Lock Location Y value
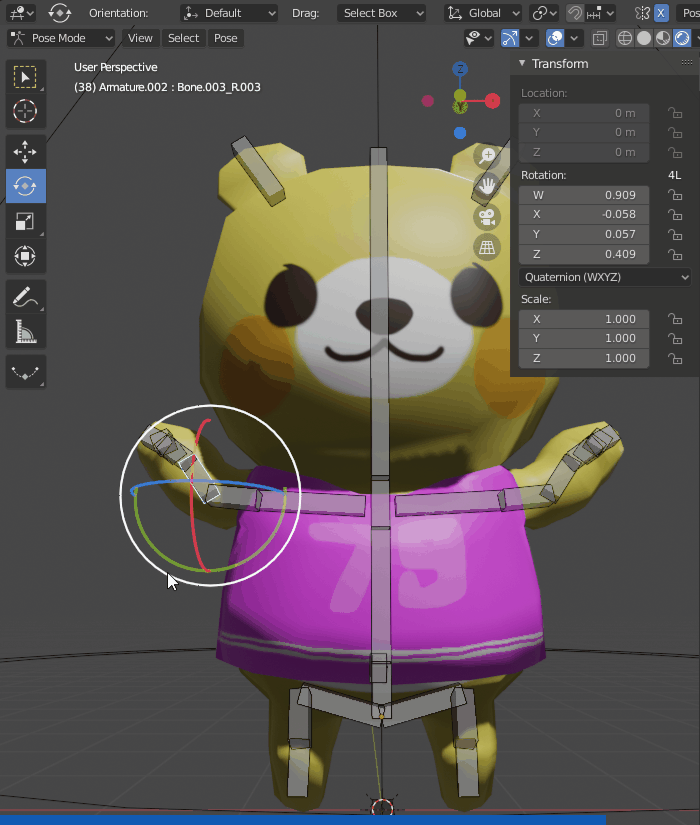Screen dimensions: 700x825 675,132
